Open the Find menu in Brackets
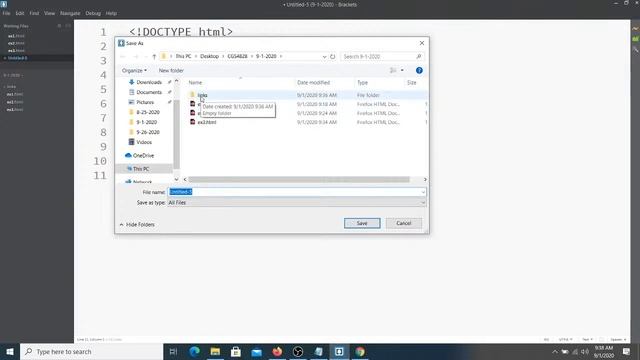640x360 pixels. (34, 13)
